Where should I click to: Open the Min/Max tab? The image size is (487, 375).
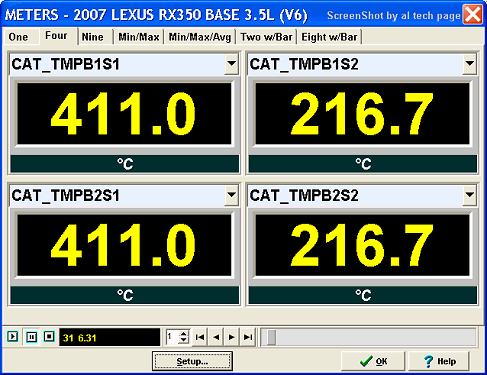pyautogui.click(x=139, y=37)
